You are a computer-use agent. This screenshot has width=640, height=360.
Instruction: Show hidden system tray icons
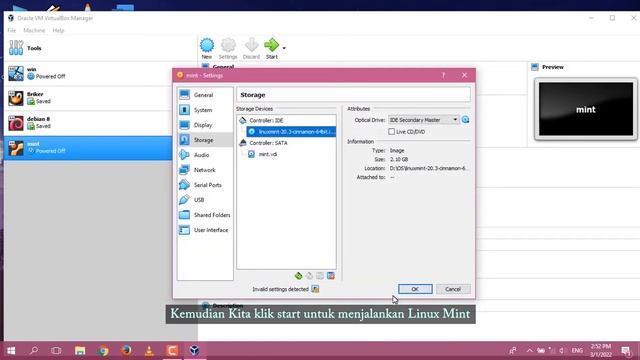click(529, 351)
